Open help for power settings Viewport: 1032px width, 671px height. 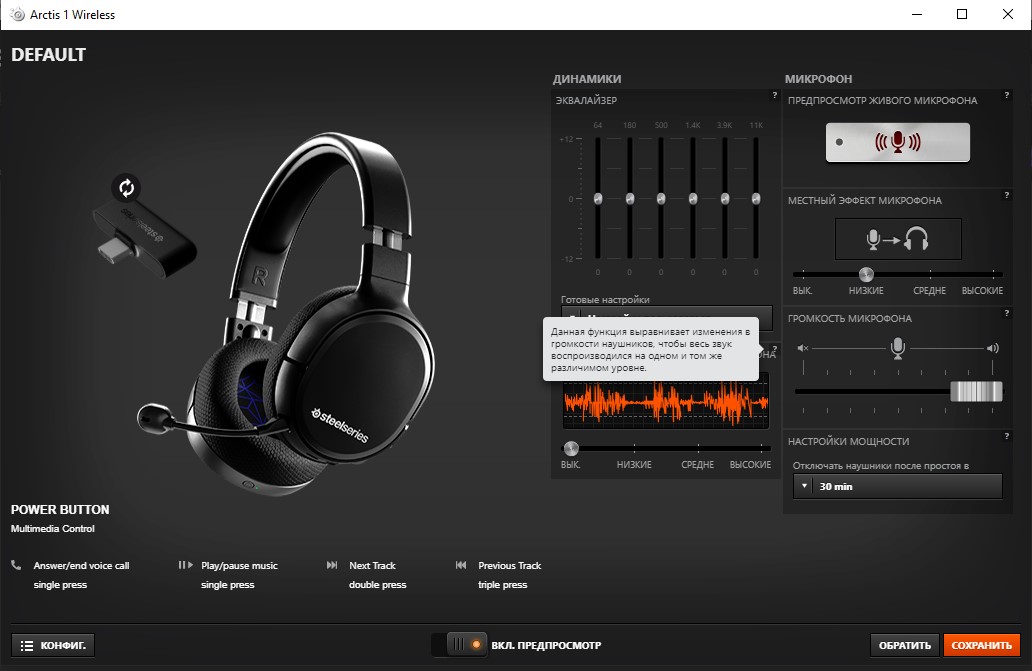click(1006, 436)
